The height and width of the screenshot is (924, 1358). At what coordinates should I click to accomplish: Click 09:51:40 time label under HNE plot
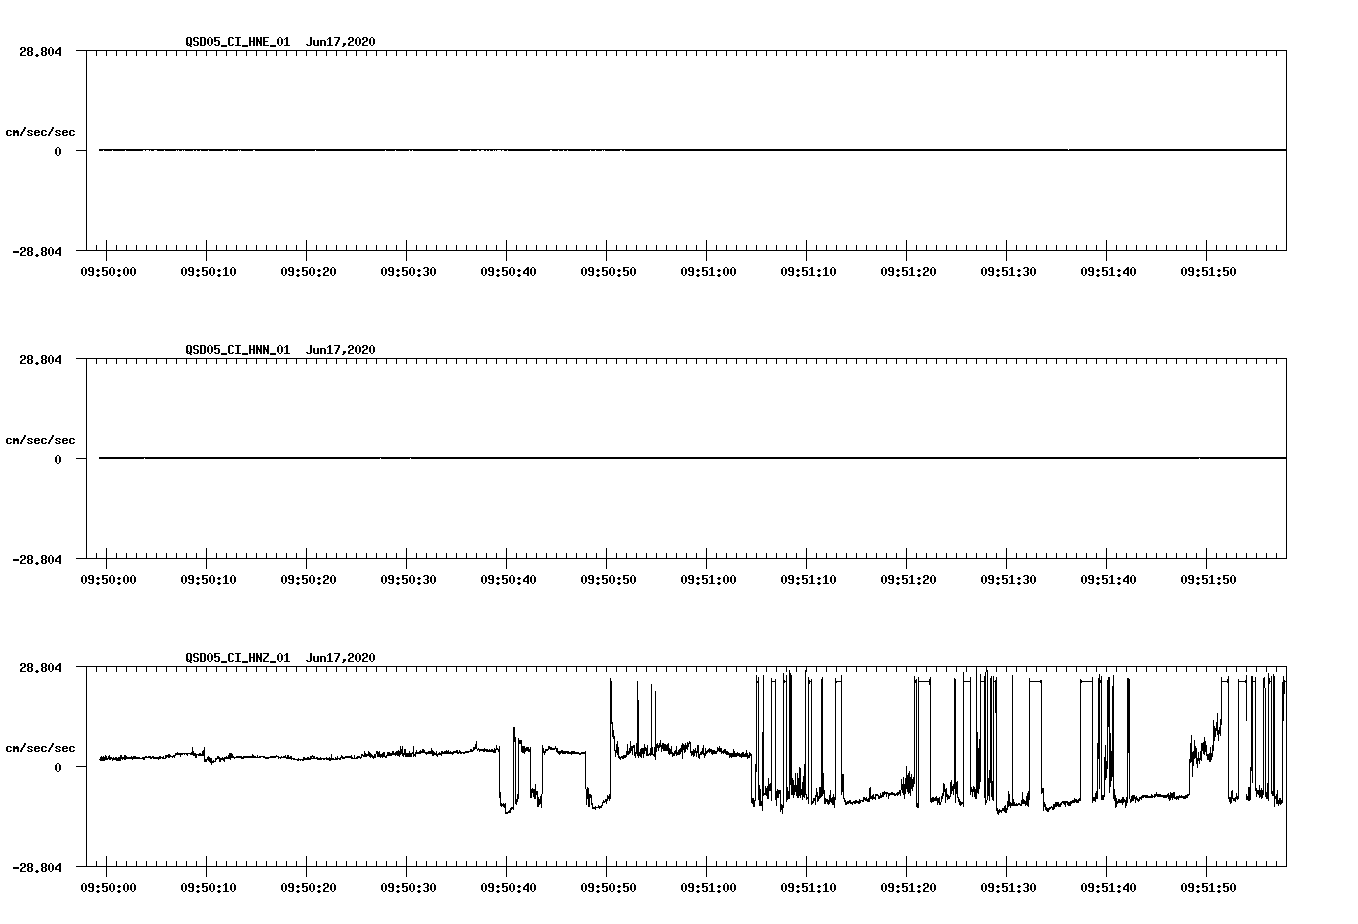[1108, 271]
